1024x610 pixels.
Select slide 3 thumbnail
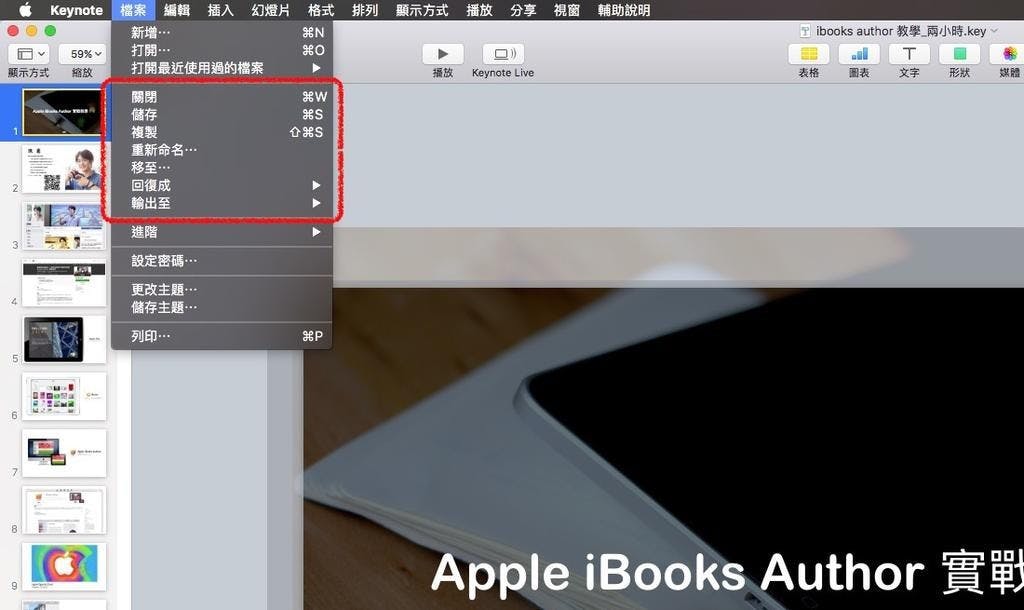click(x=63, y=225)
